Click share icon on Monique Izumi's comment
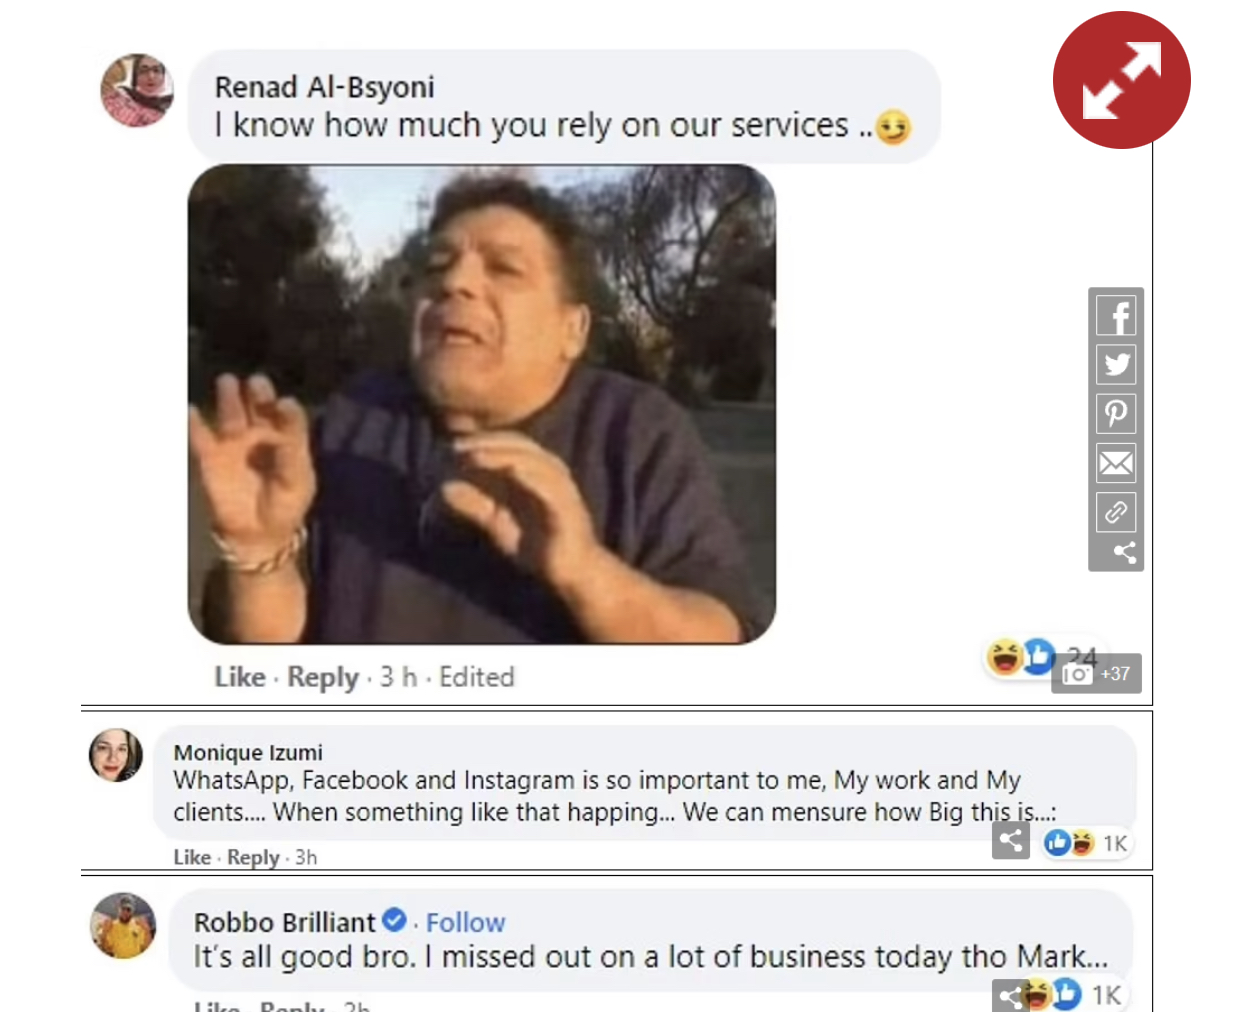Viewport: 1242px width, 1012px height. pos(1011,840)
